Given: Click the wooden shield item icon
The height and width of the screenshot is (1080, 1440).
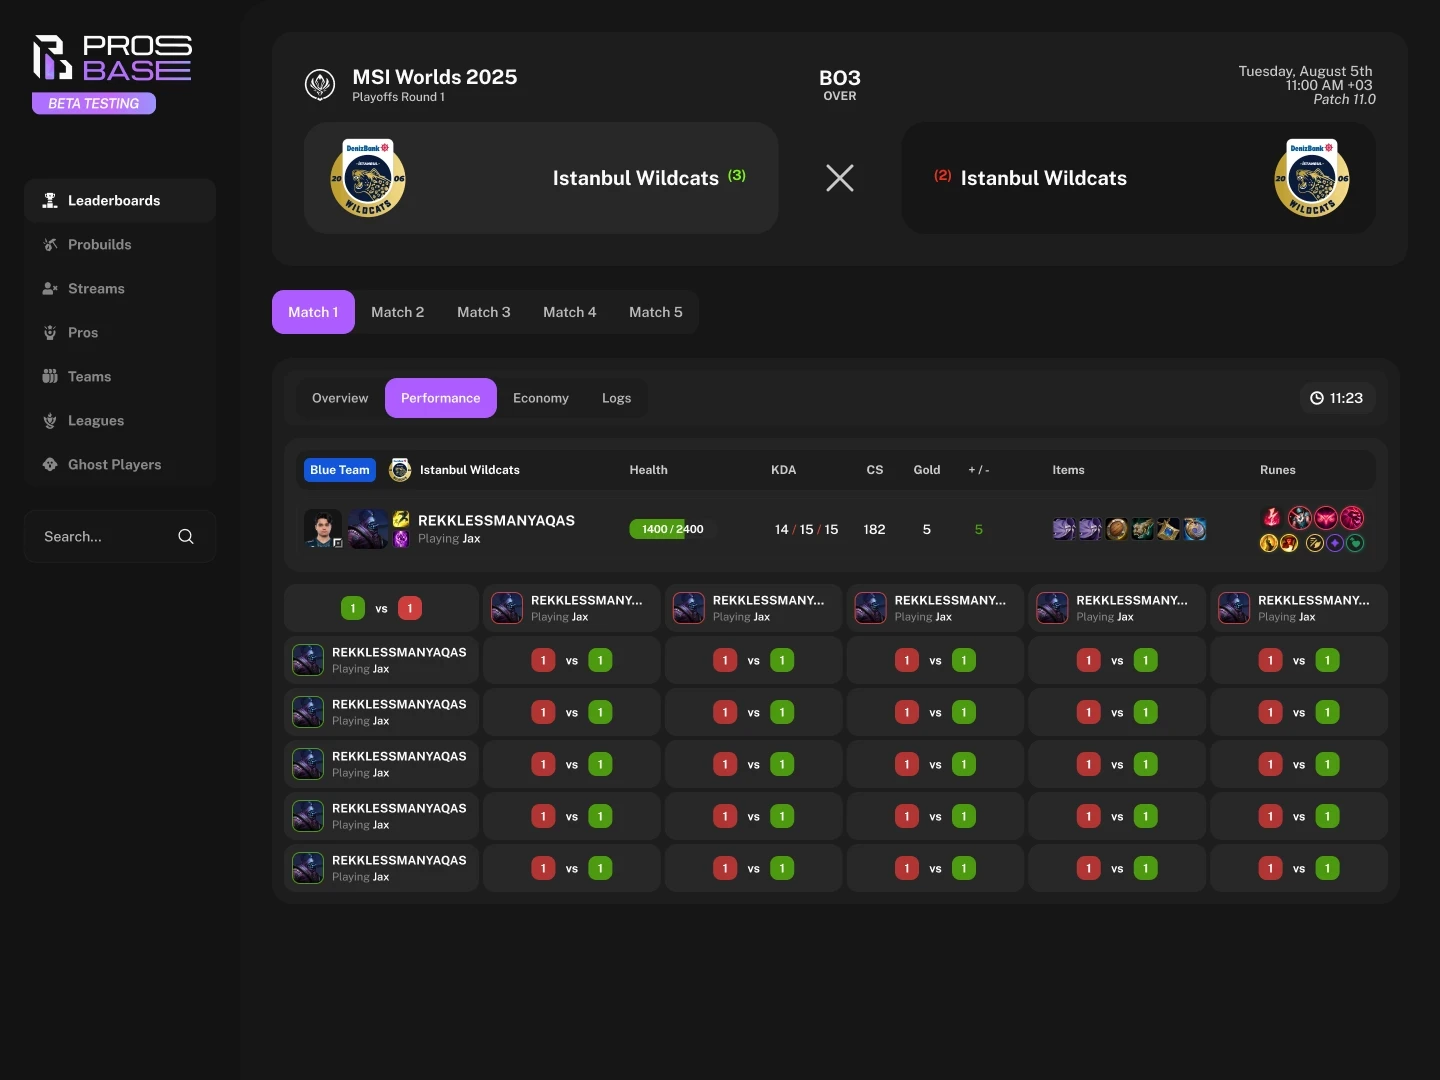Looking at the screenshot, I should click(1117, 529).
